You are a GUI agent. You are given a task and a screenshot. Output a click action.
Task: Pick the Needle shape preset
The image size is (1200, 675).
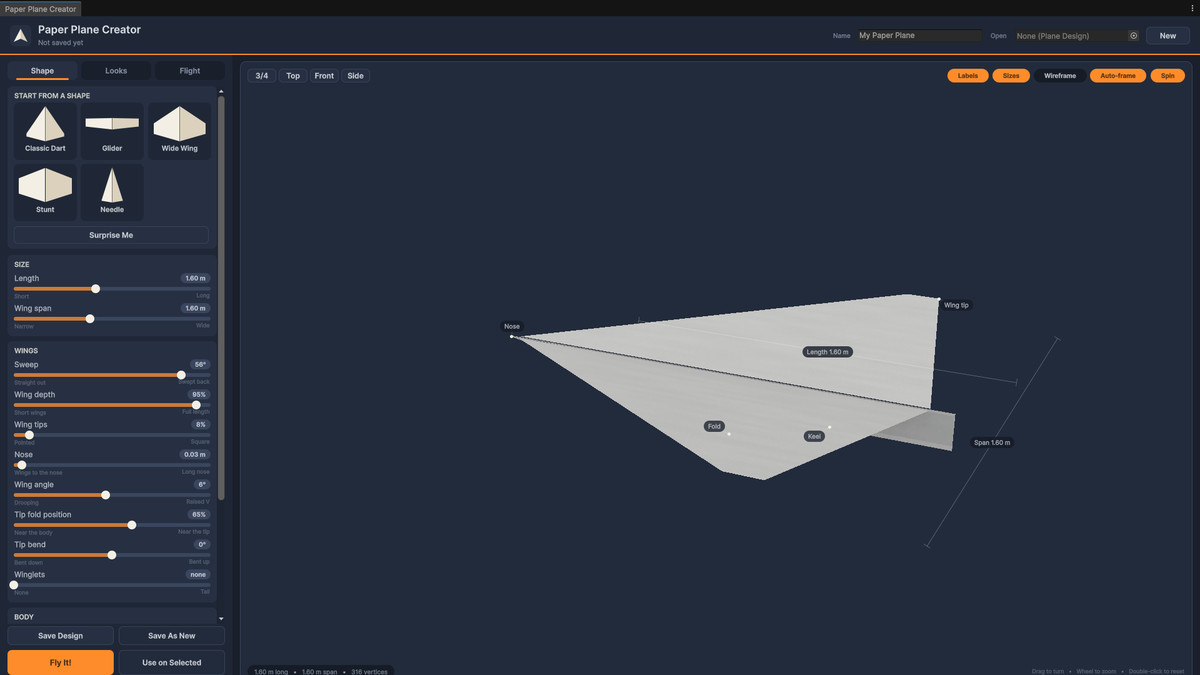[112, 192]
